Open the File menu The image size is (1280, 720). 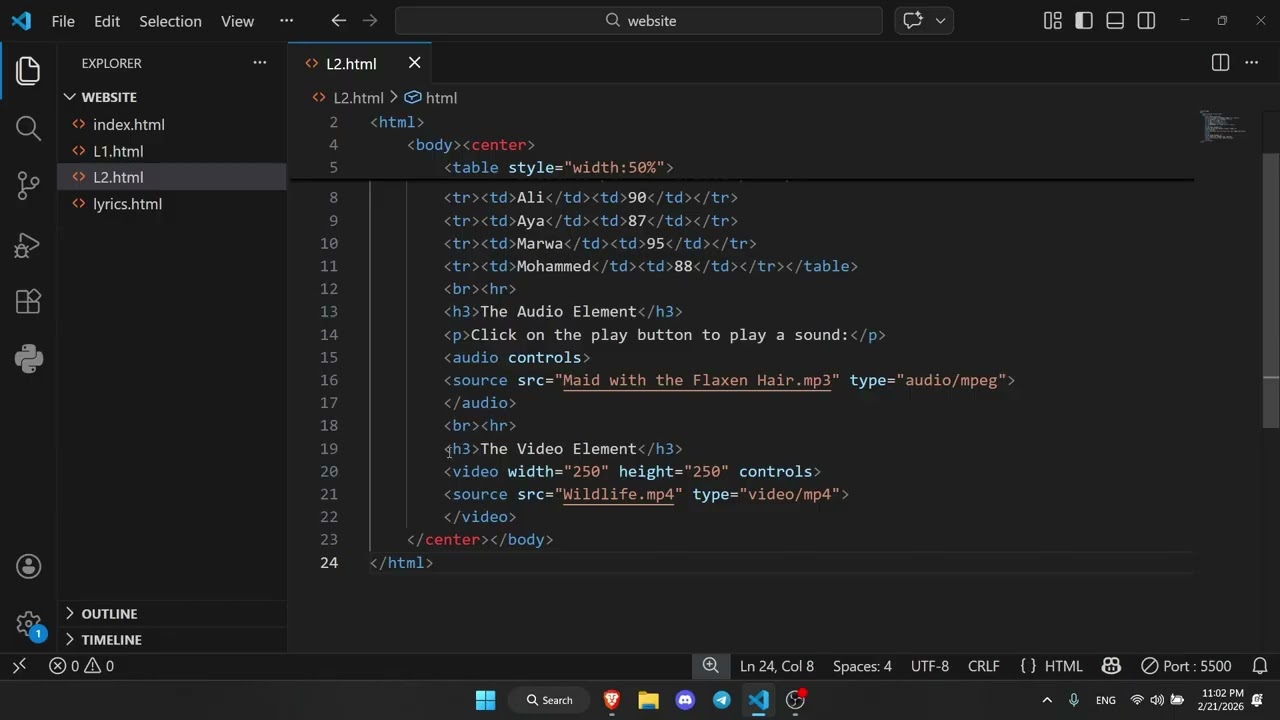pos(63,21)
